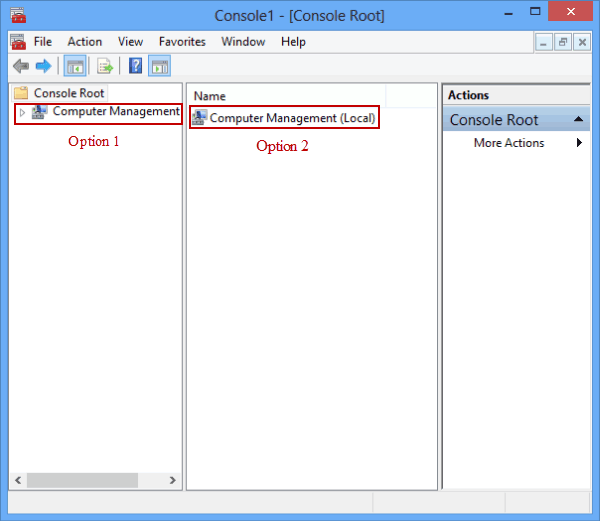The width and height of the screenshot is (600, 521).
Task: Select Console Root in the tree
Action: click(x=69, y=93)
